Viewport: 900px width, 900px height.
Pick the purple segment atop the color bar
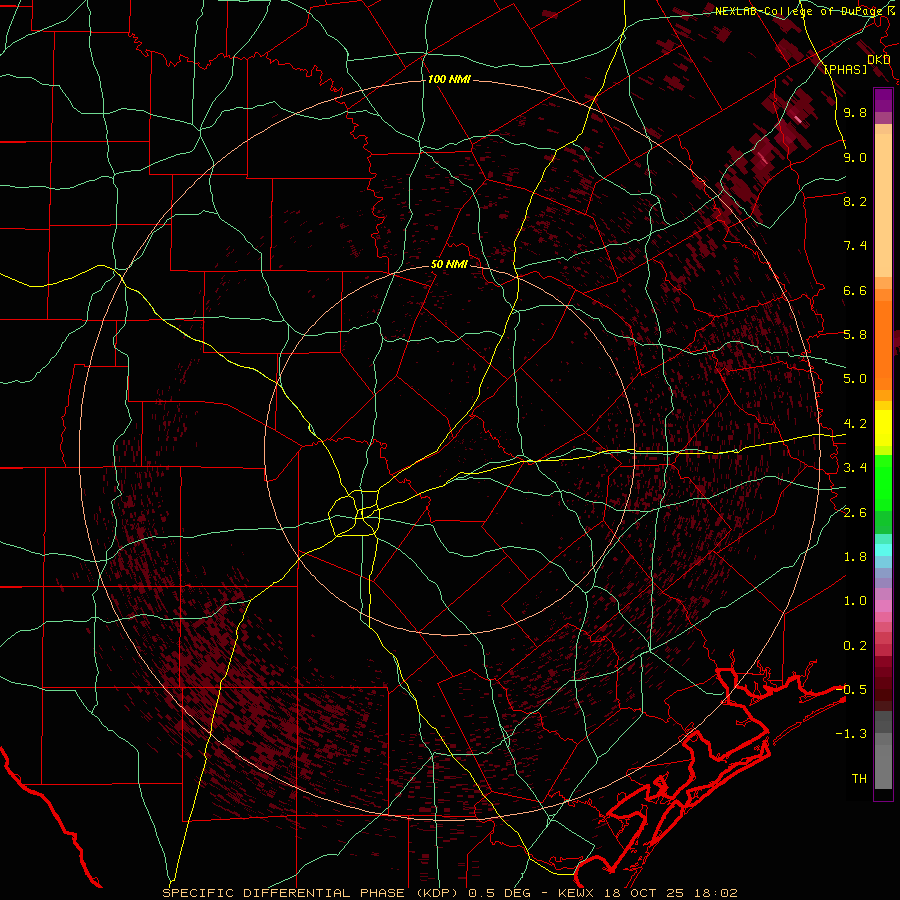point(883,100)
